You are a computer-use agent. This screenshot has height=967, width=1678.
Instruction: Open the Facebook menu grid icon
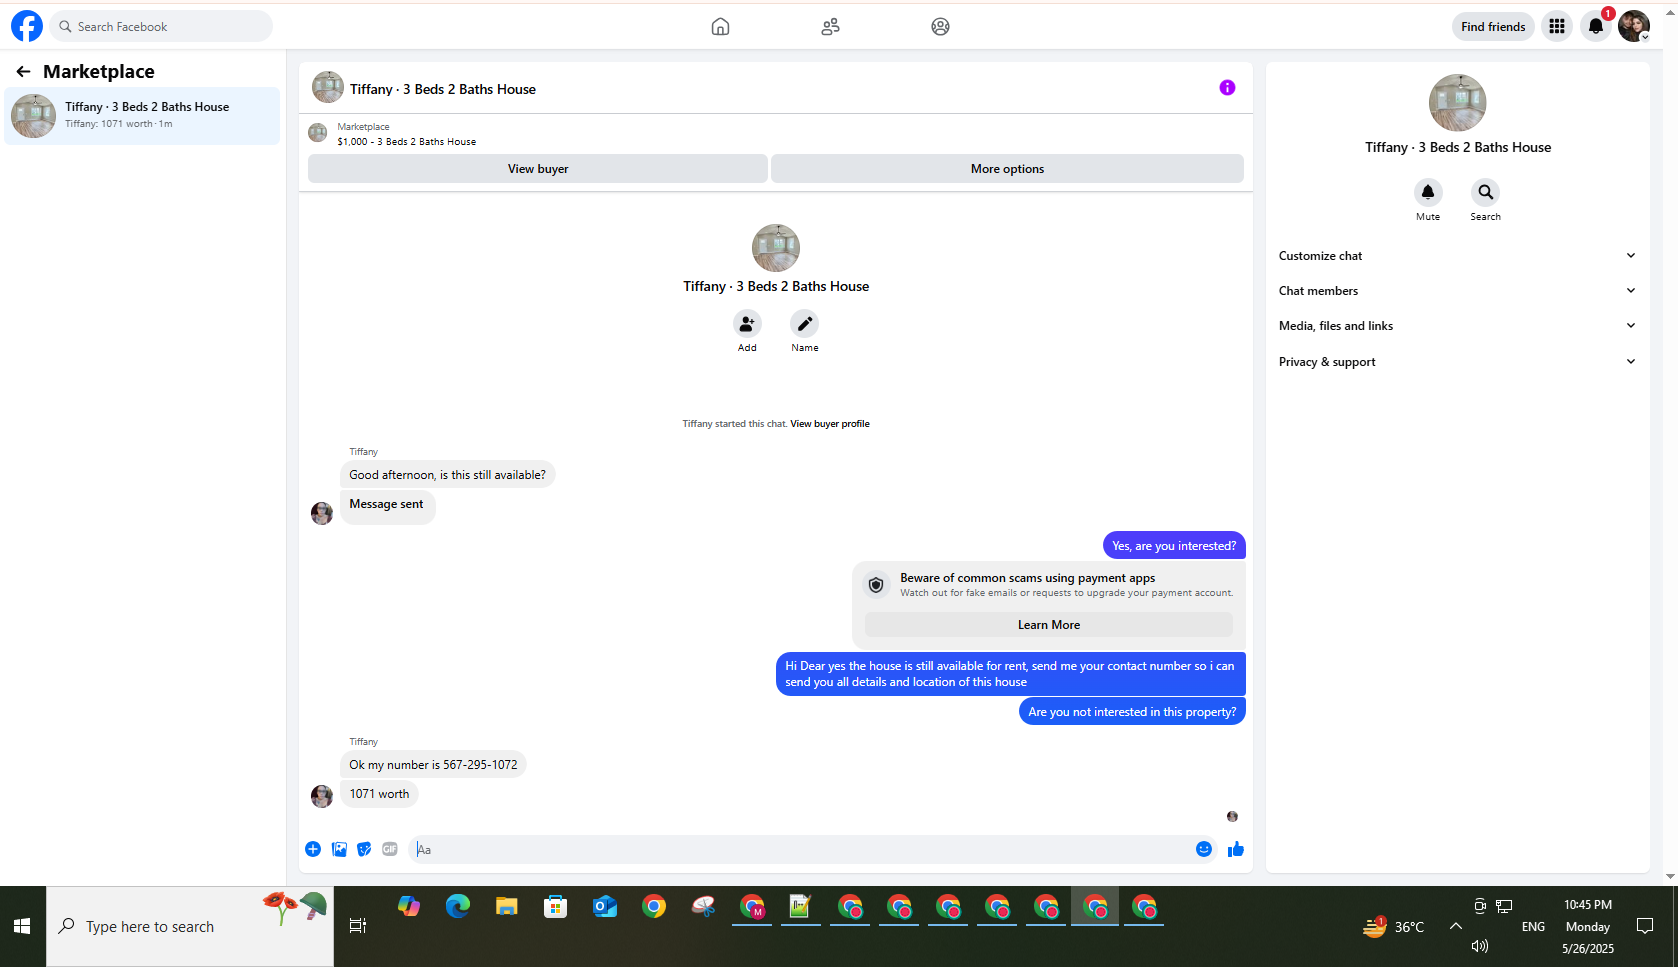point(1557,27)
